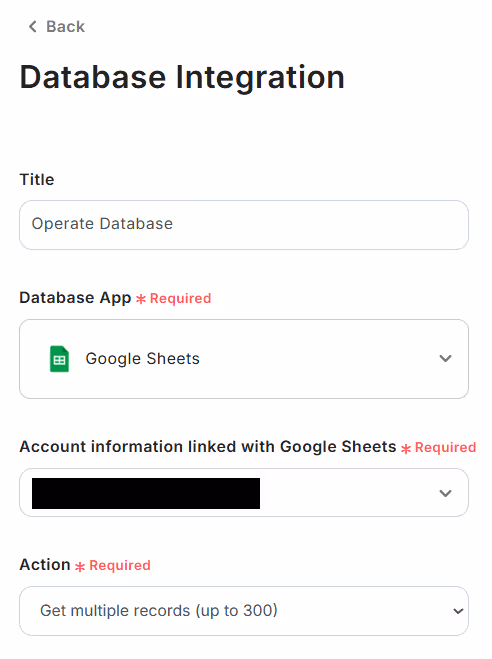This screenshot has height=659, width=492.
Task: Click the Title field label
Action: (37, 179)
